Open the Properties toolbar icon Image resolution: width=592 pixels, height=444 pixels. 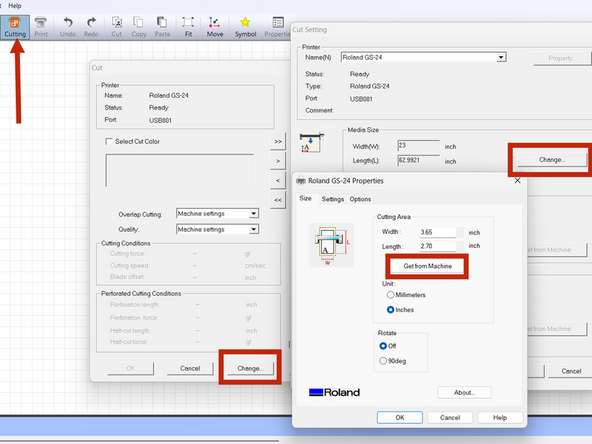[278, 27]
